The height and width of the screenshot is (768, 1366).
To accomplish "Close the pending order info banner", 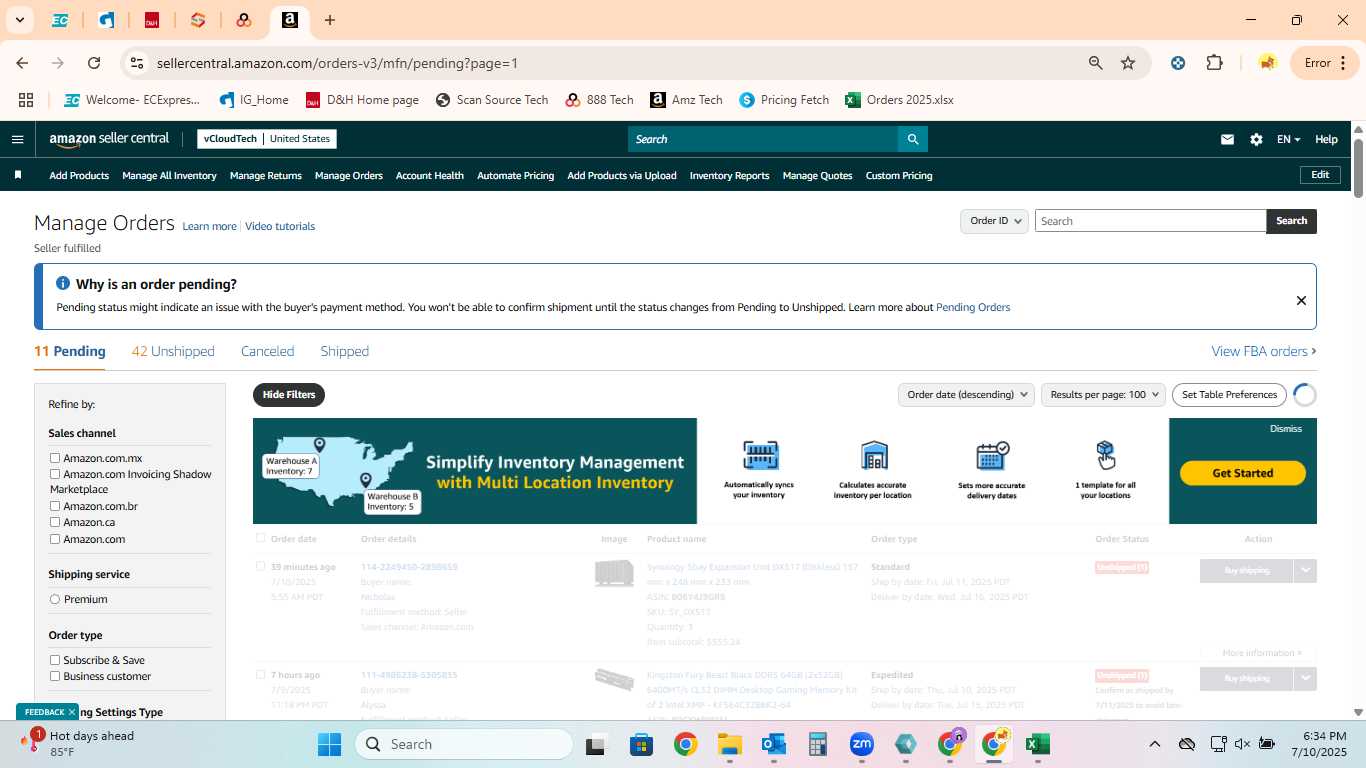I will tap(1301, 300).
